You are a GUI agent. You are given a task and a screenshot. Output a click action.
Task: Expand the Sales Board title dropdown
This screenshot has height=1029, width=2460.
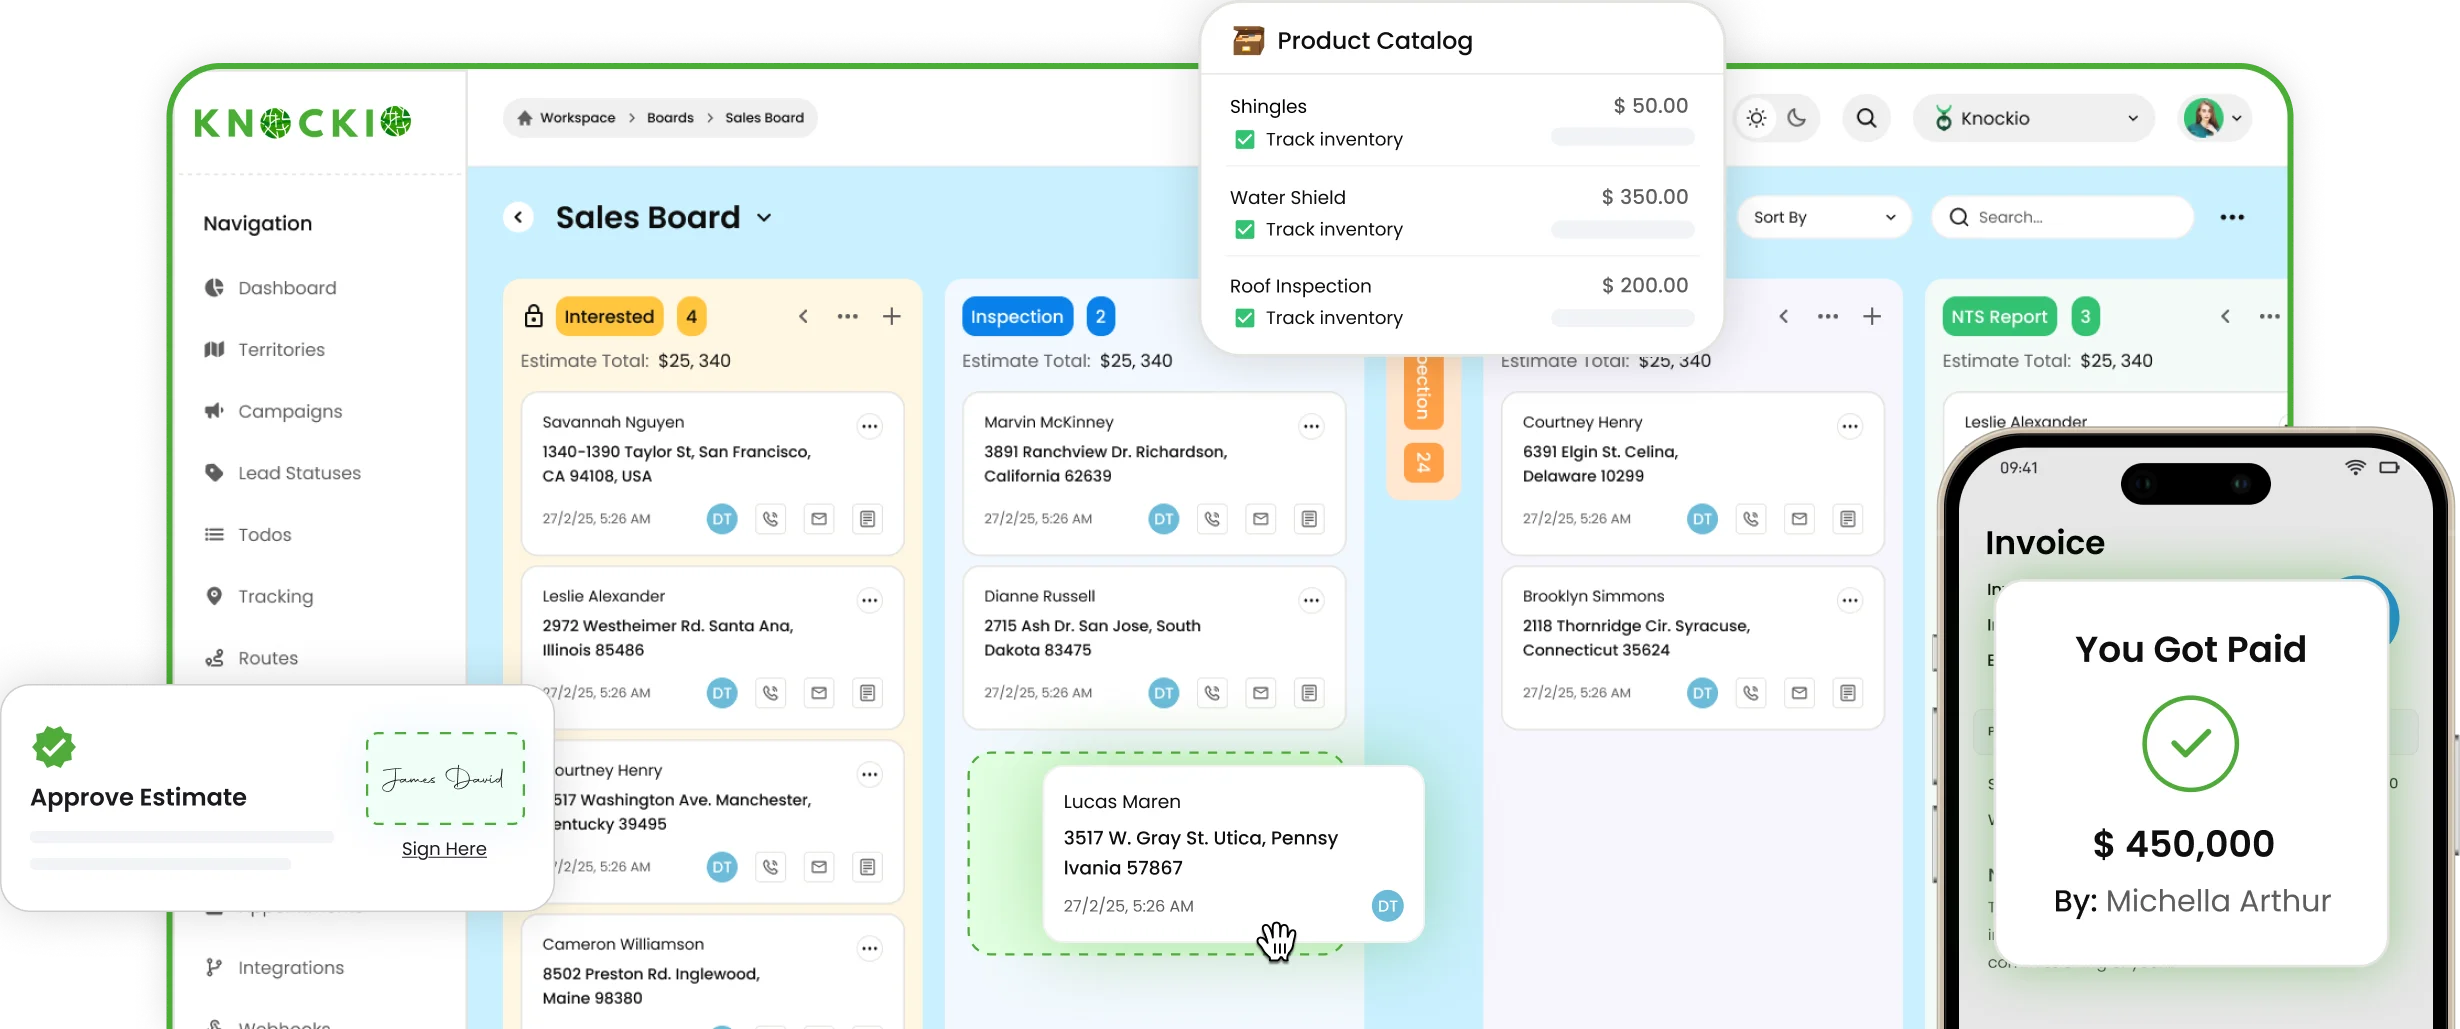click(764, 218)
